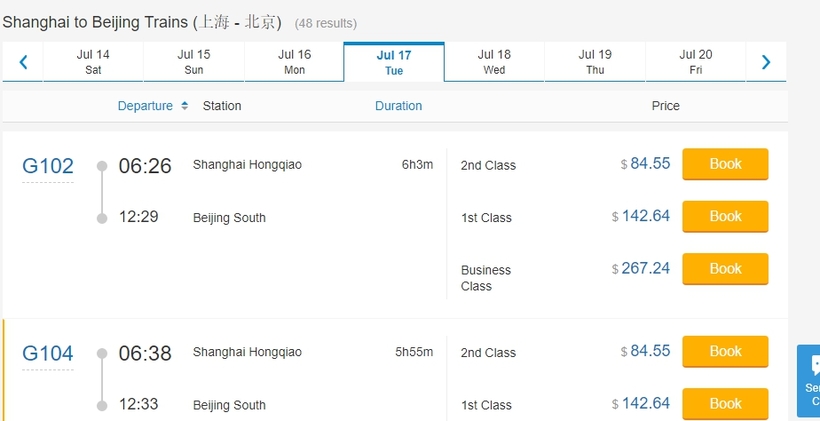
Task: Expand details for train G102
Action: (48, 166)
